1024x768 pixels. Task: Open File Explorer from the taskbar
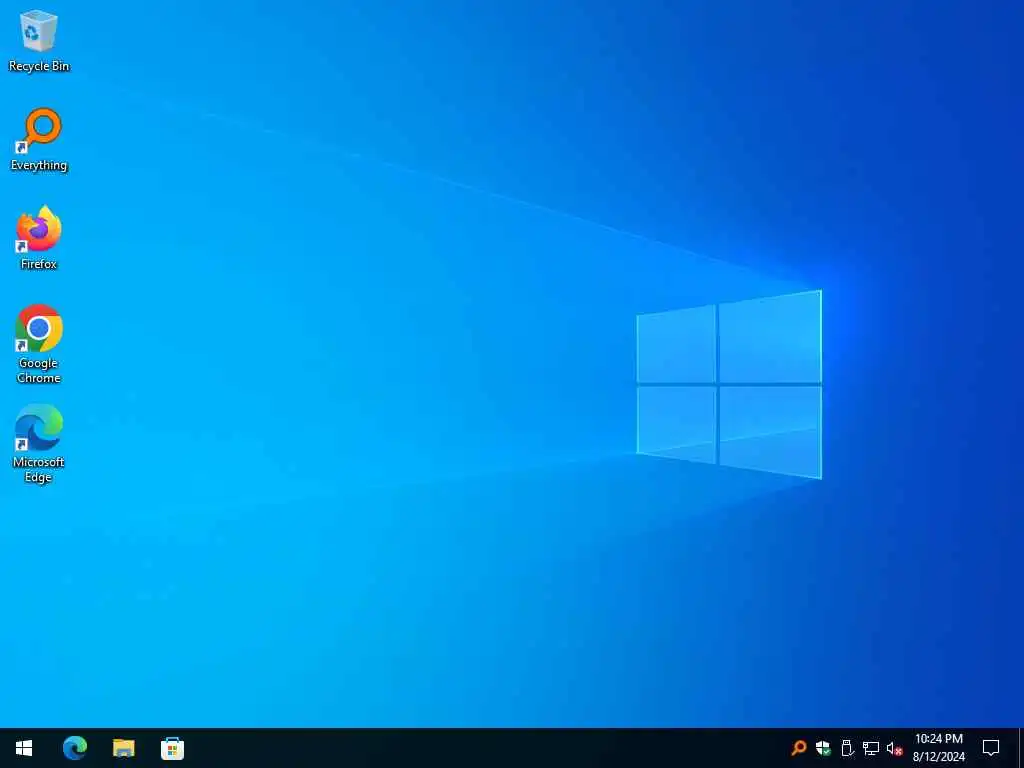point(123,748)
